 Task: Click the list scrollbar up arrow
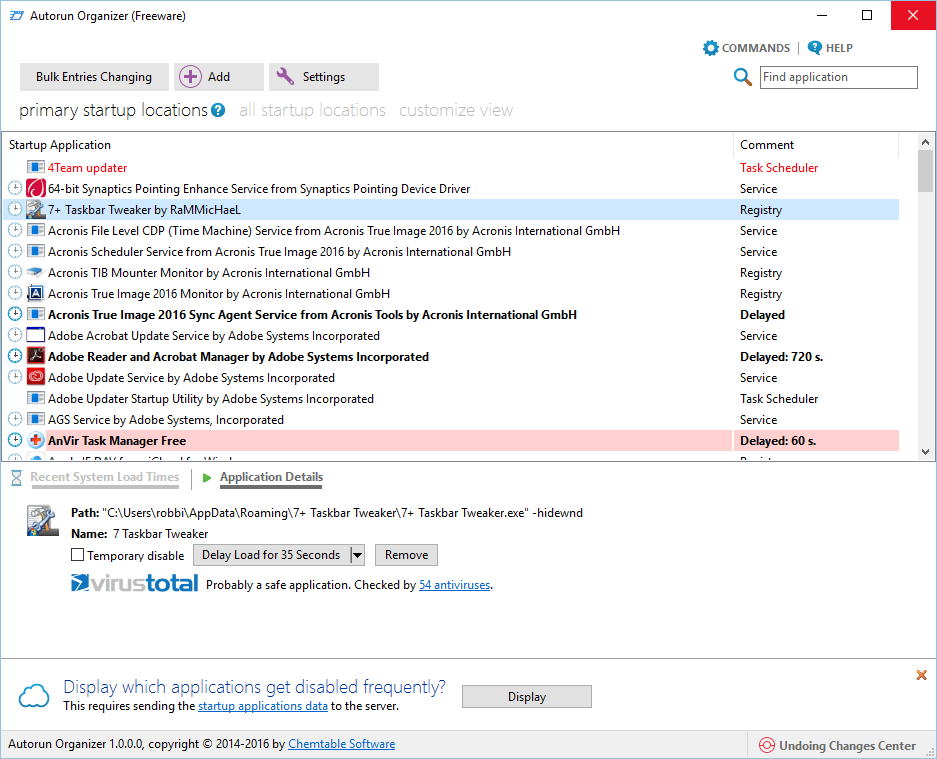925,142
